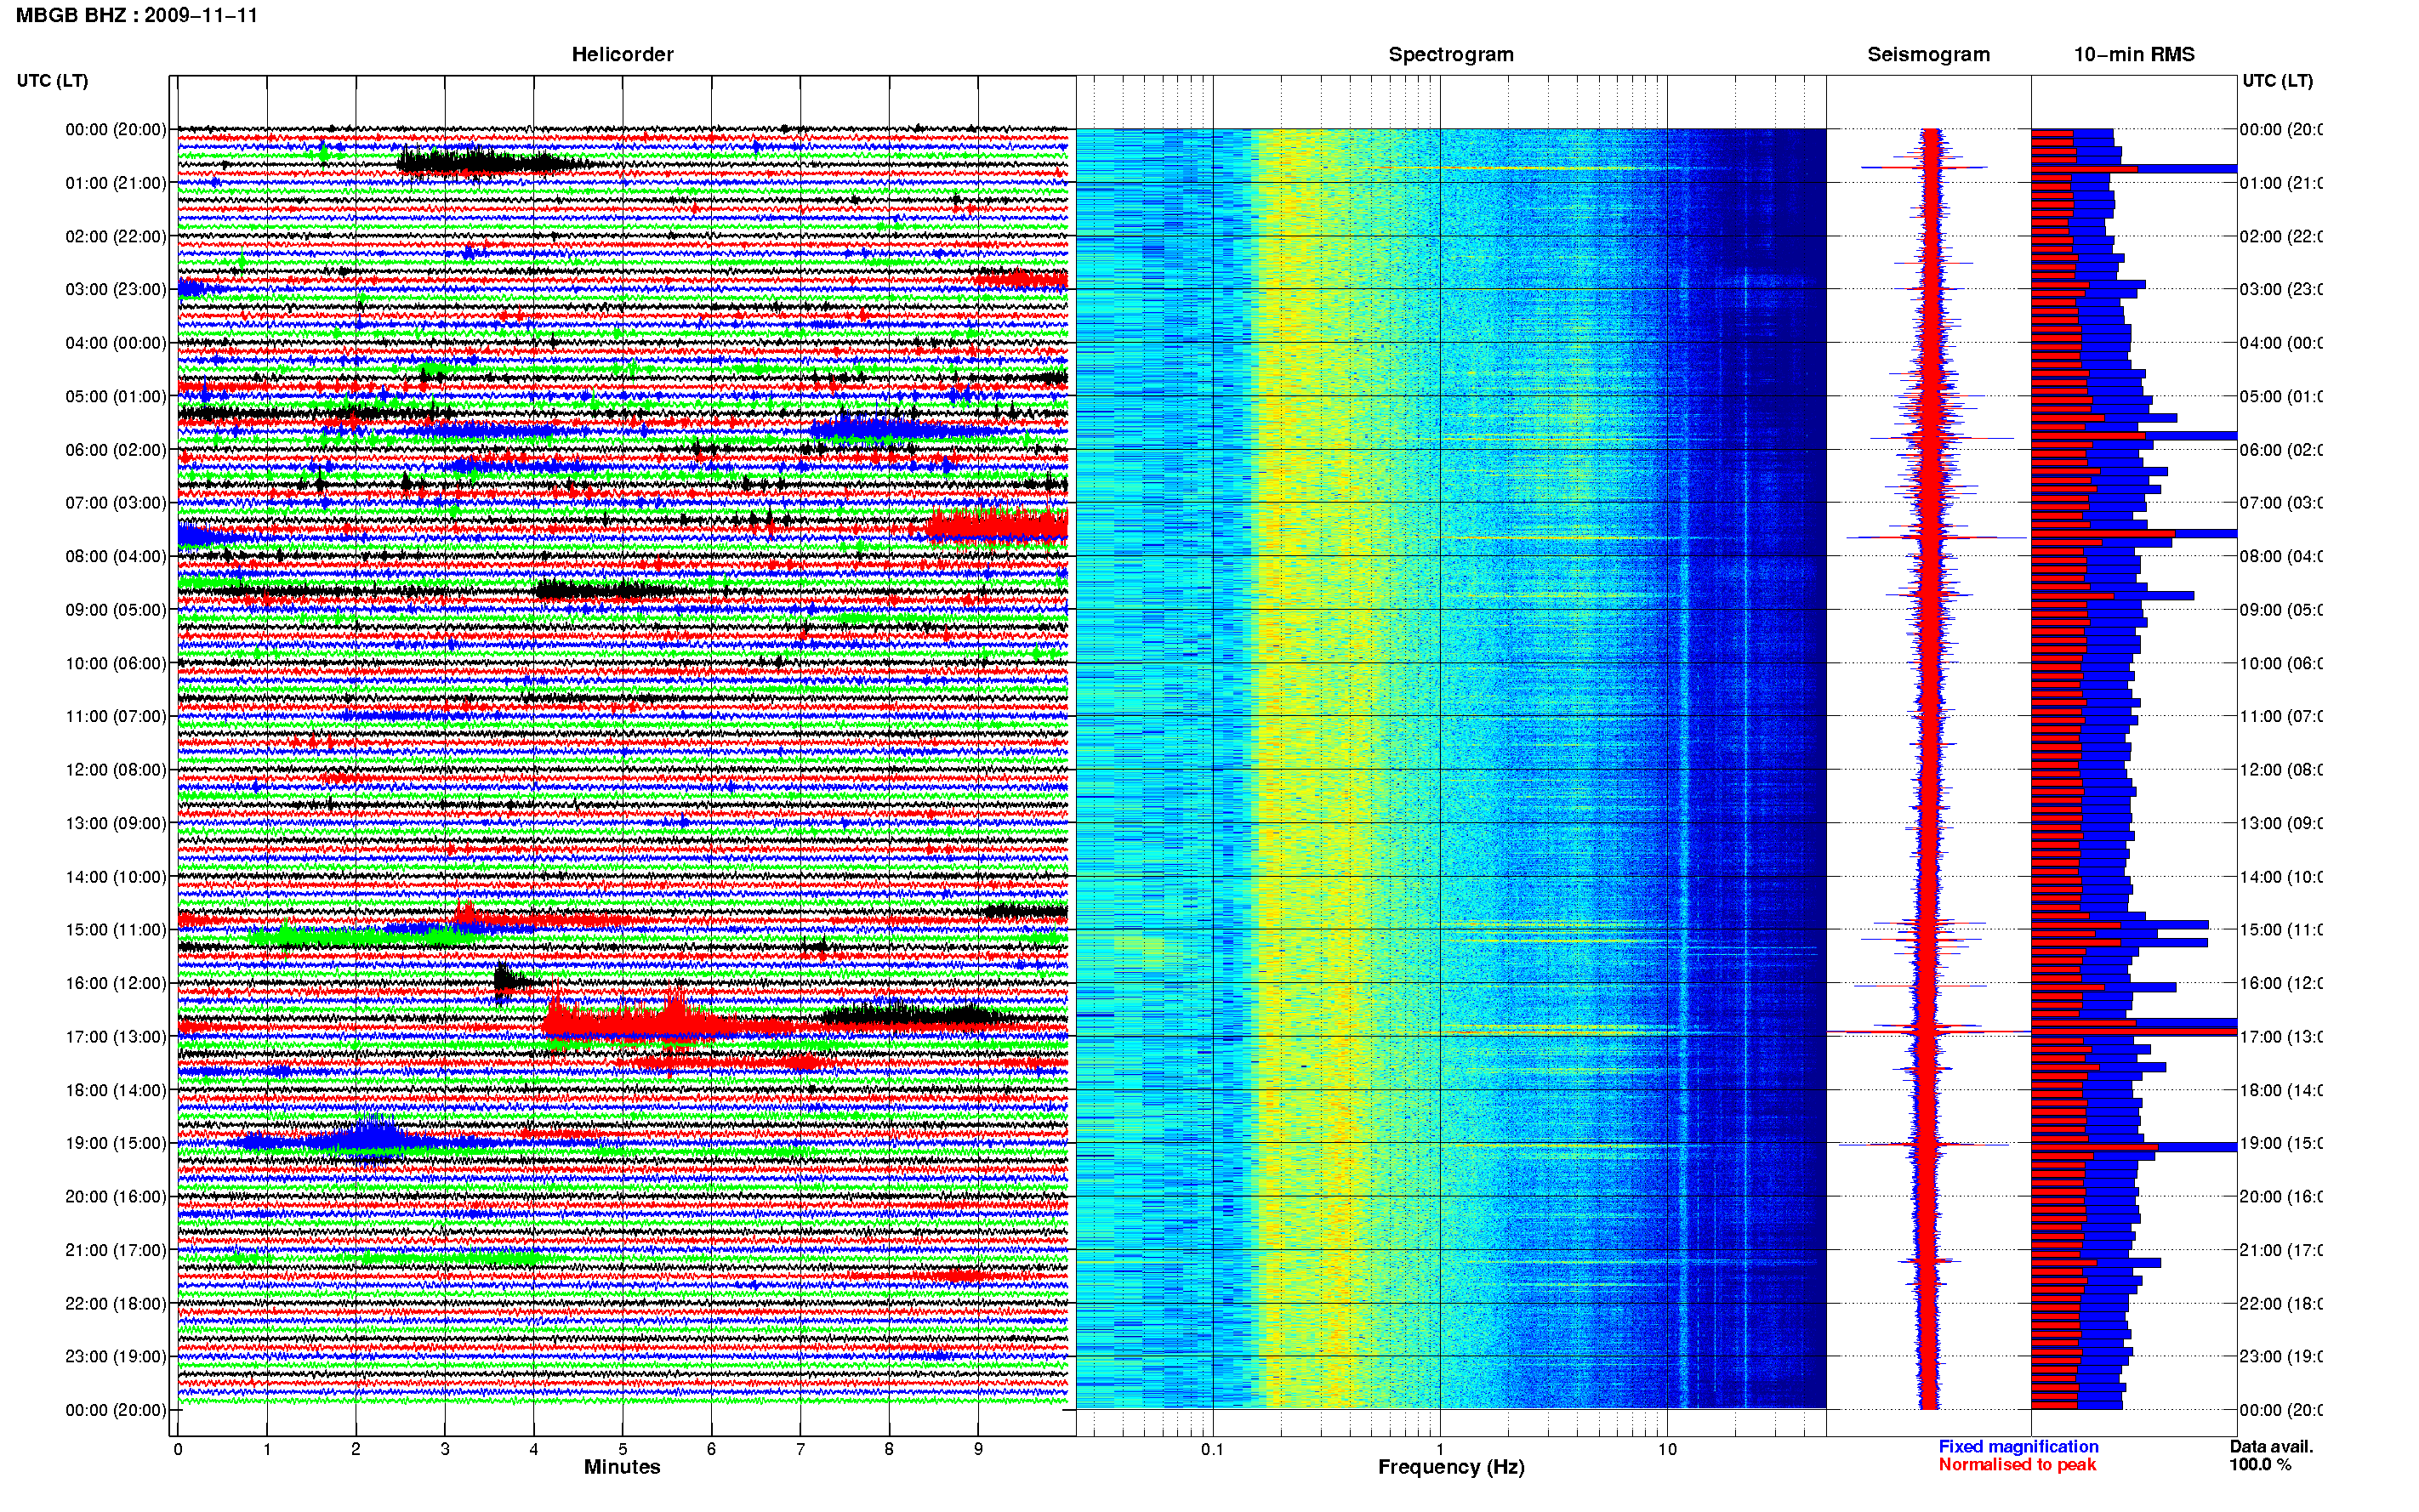Viewport: 2419px width, 1512px height.
Task: Click the '0.1' frequency tick label
Action: (1212, 1449)
